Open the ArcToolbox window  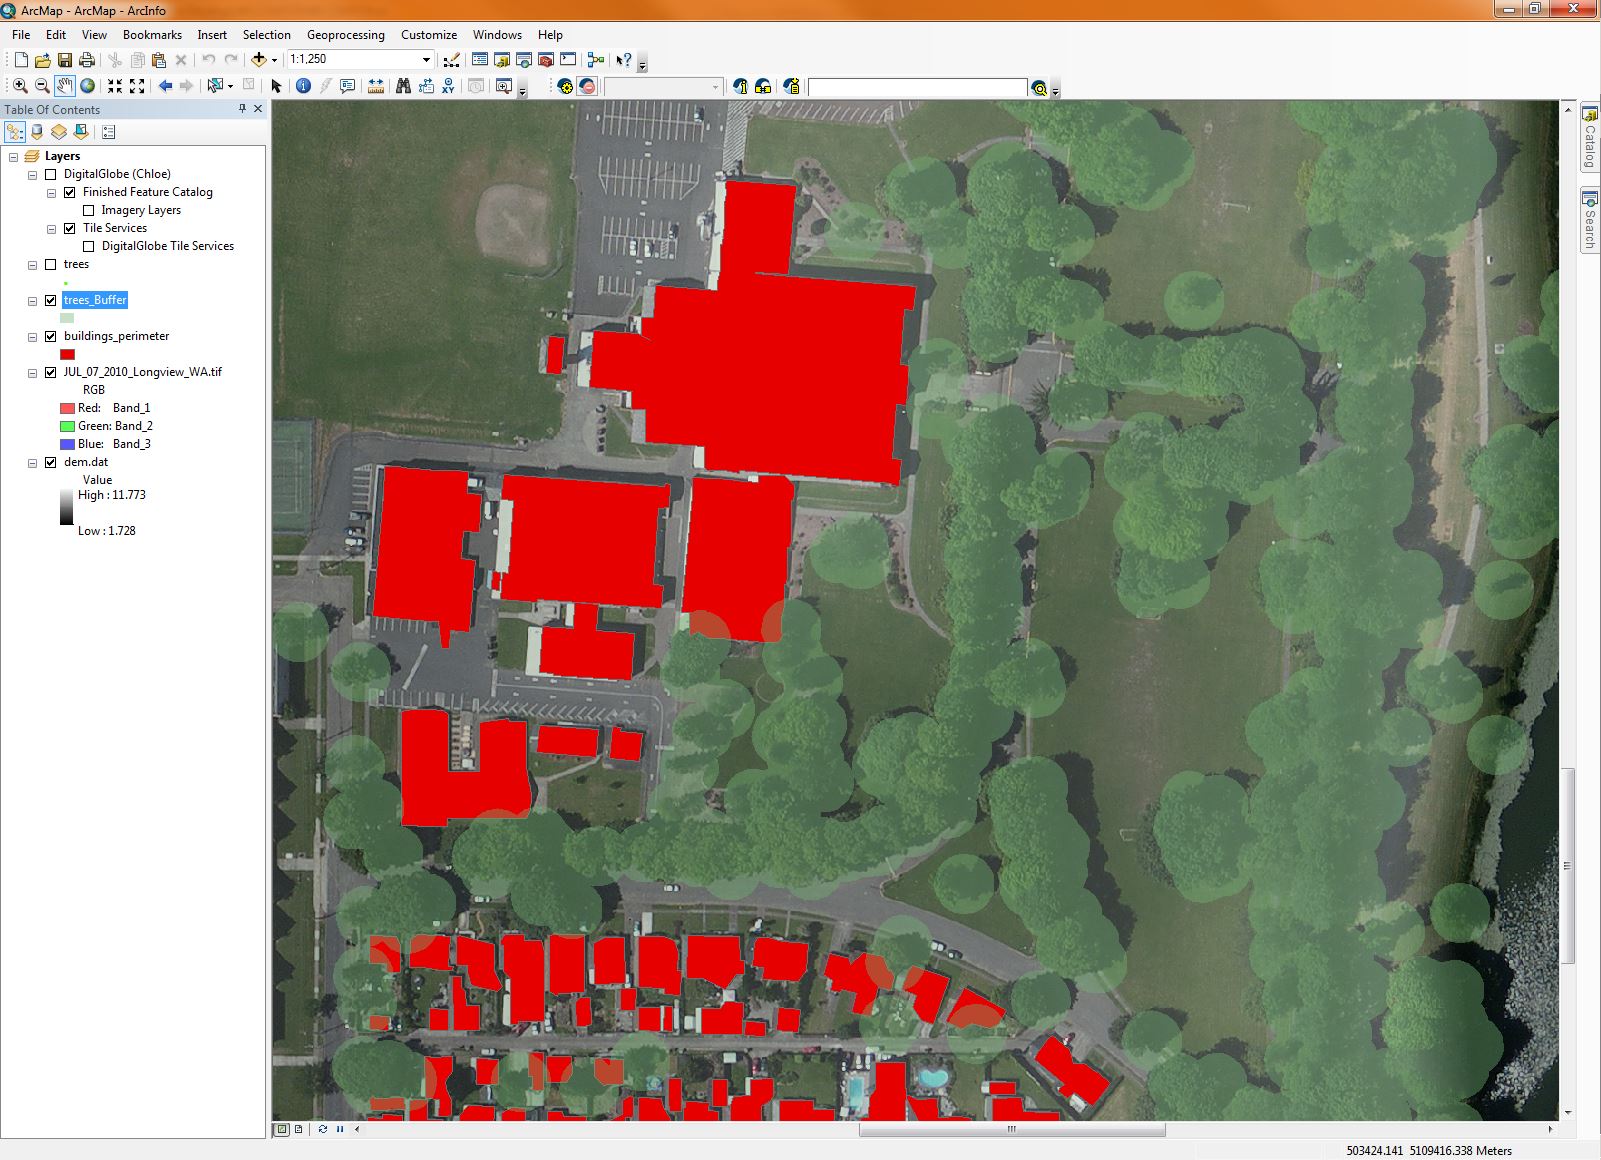tap(545, 60)
